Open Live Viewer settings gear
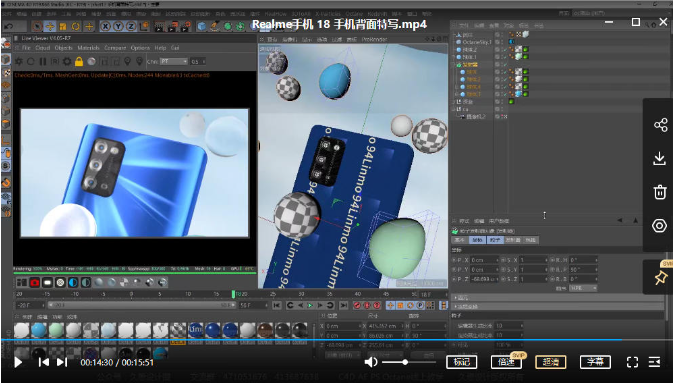The height and width of the screenshot is (383, 673). click(67, 61)
